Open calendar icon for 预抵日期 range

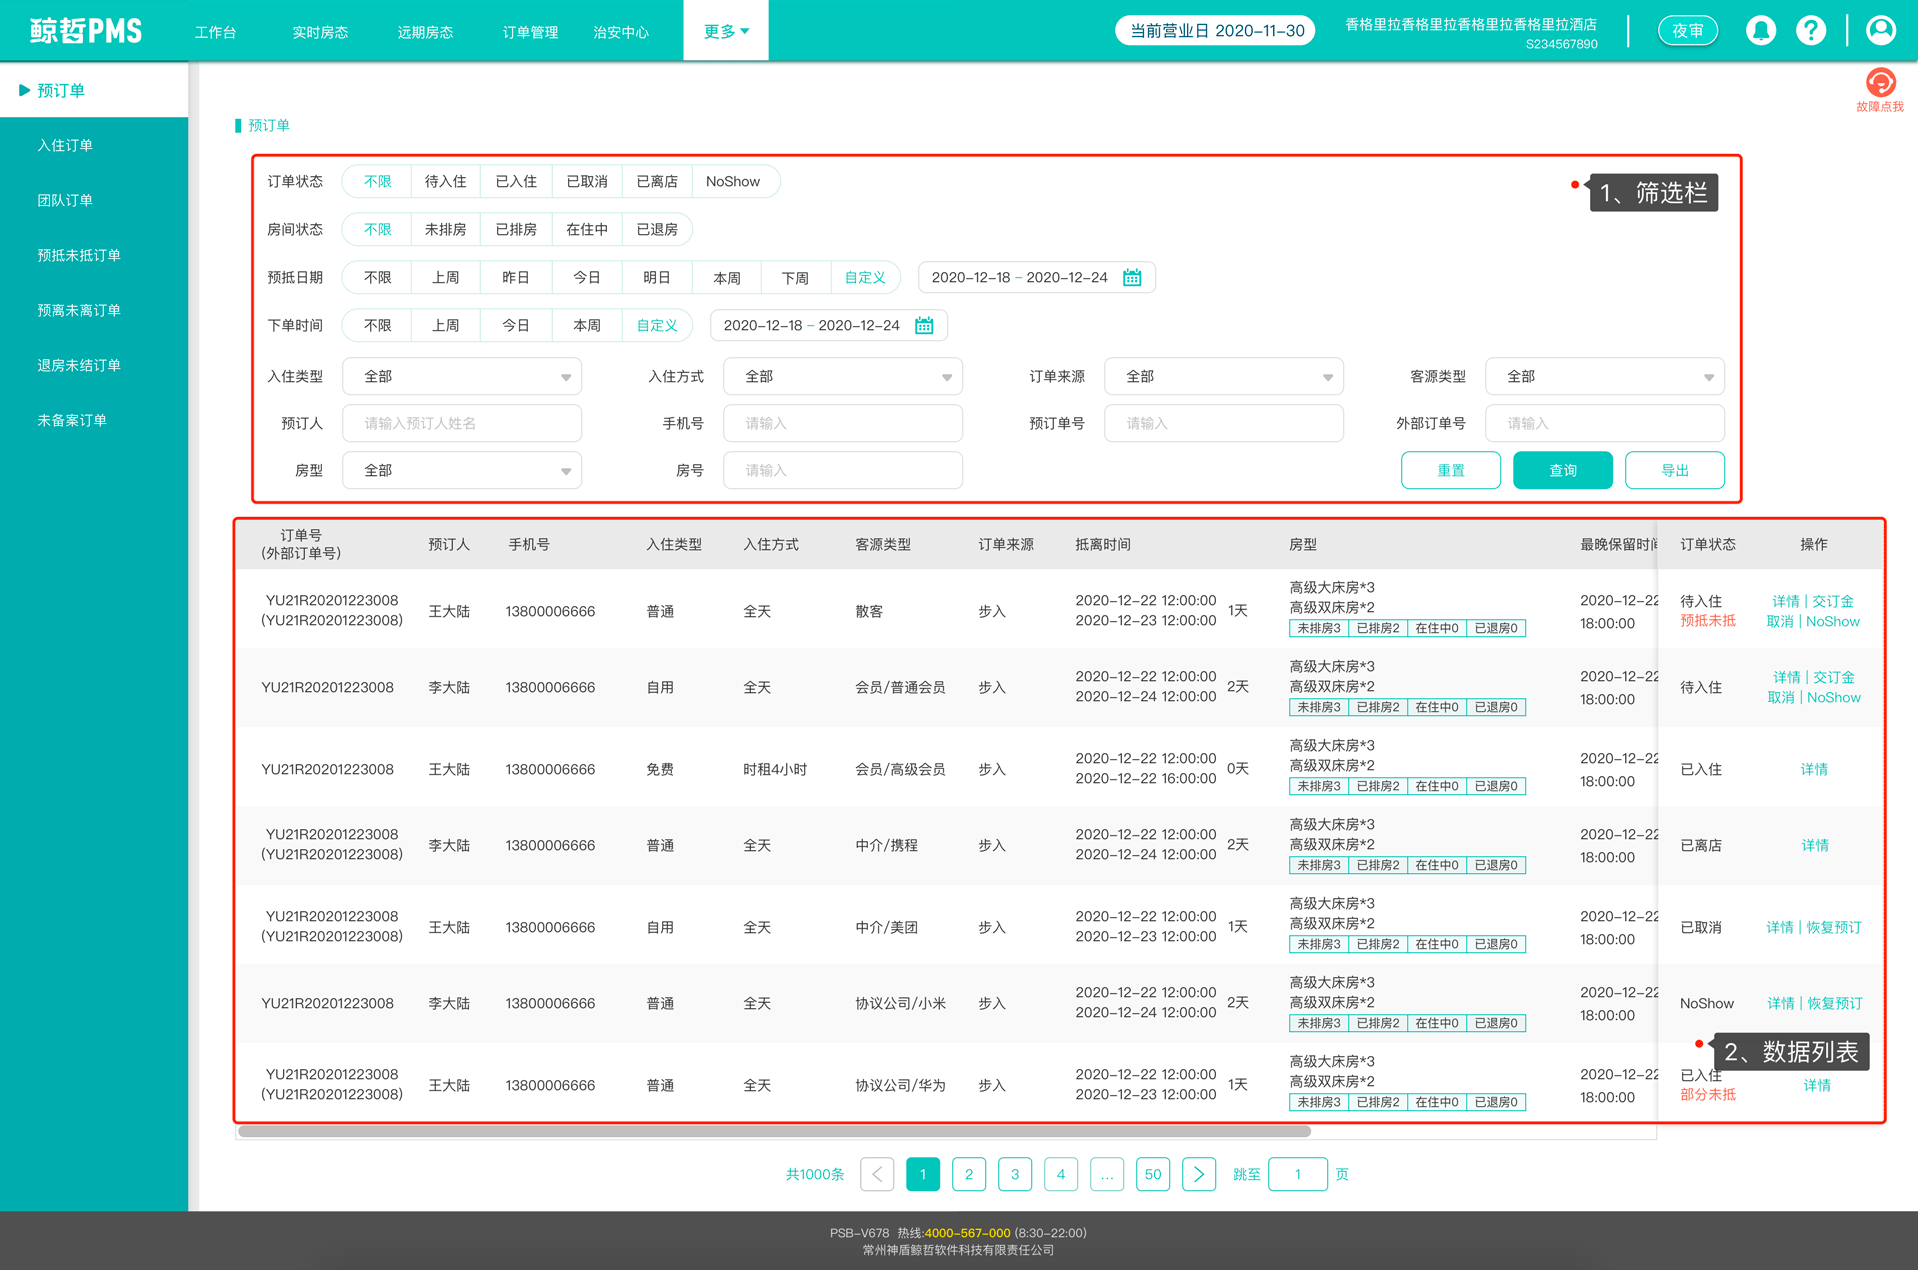1132,277
